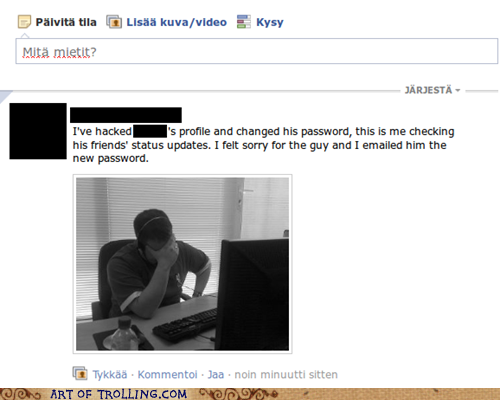Screen dimensions: 500x400
Task: Click Kommentoi to comment on post
Action: (x=168, y=375)
